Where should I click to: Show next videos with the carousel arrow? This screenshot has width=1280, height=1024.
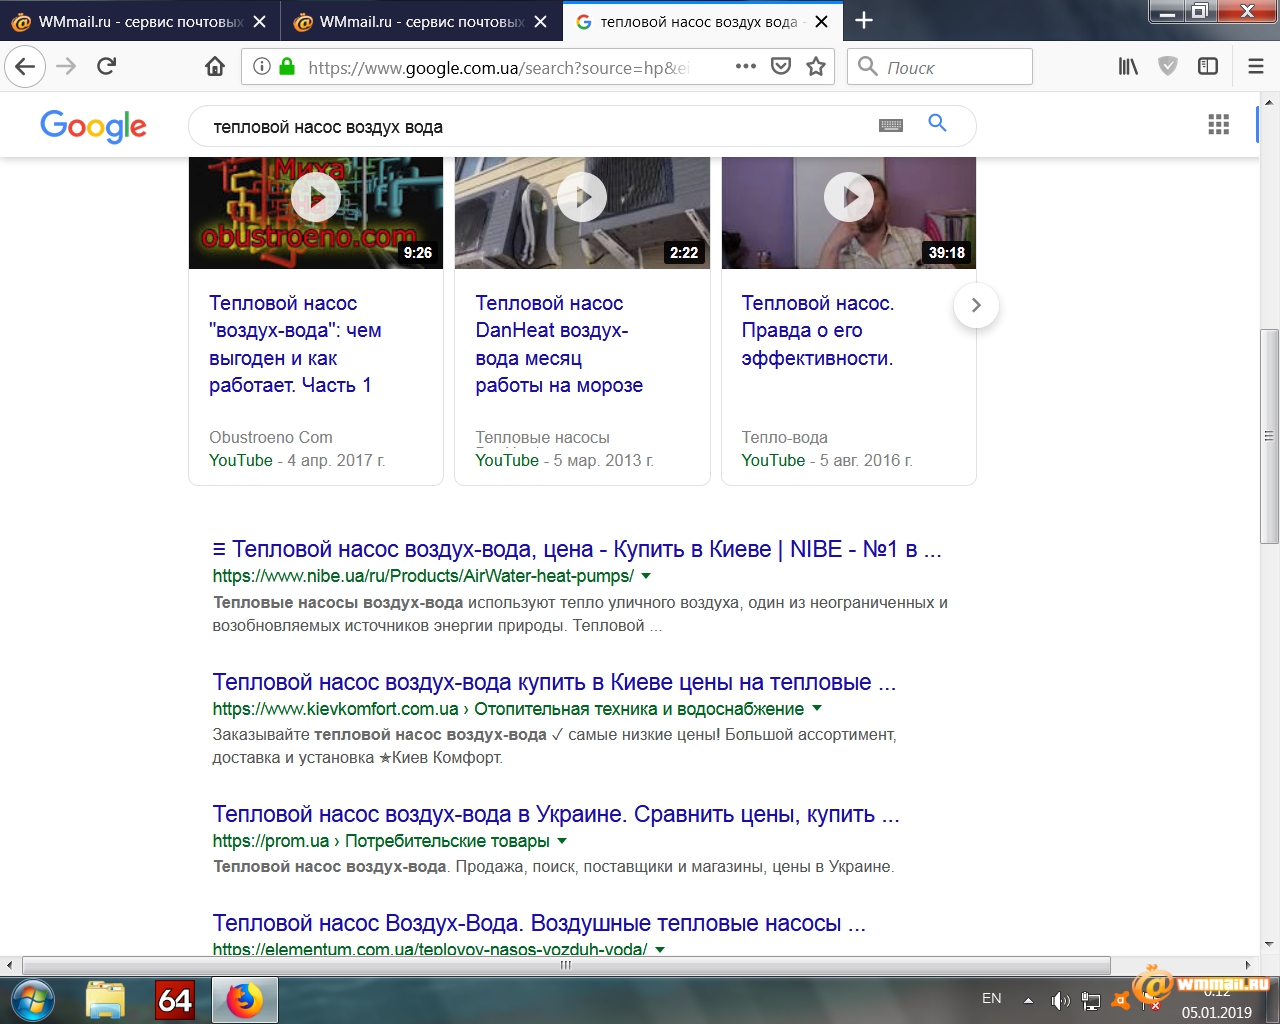click(x=976, y=305)
